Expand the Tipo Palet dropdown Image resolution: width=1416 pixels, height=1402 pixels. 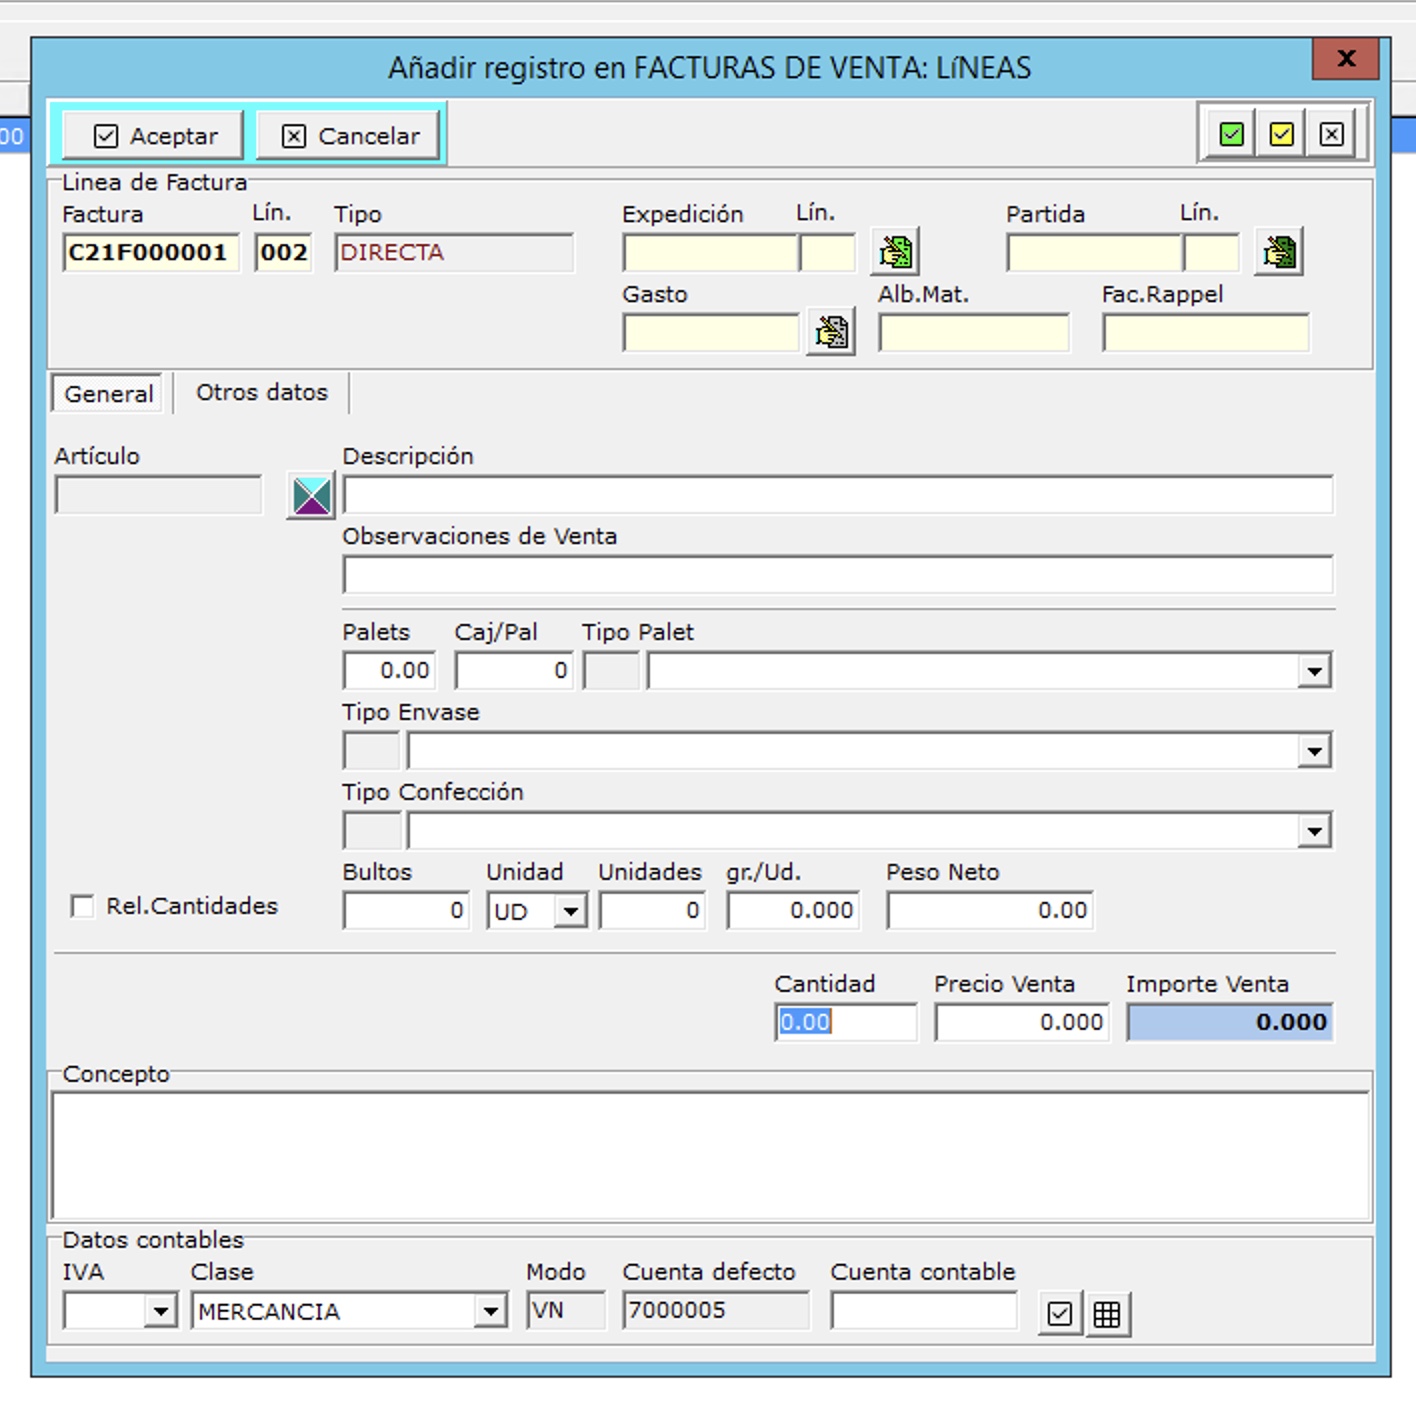pos(1314,671)
